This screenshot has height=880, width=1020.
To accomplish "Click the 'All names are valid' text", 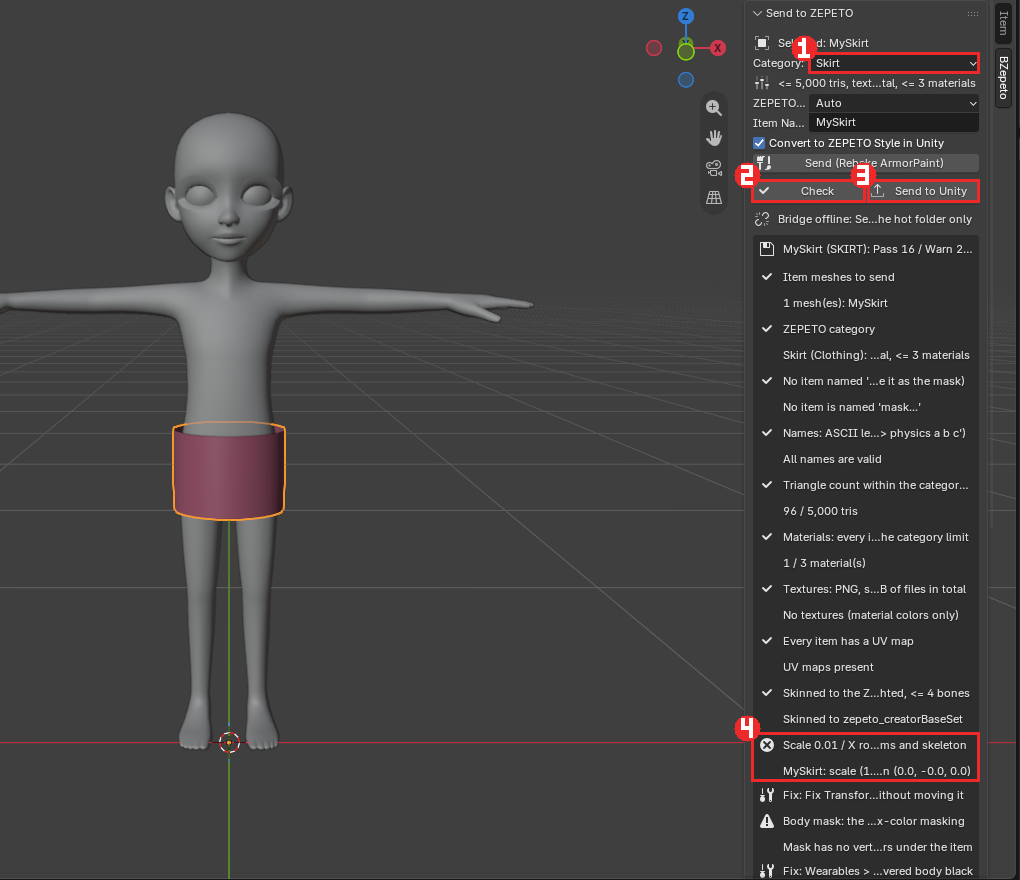I will coord(832,459).
